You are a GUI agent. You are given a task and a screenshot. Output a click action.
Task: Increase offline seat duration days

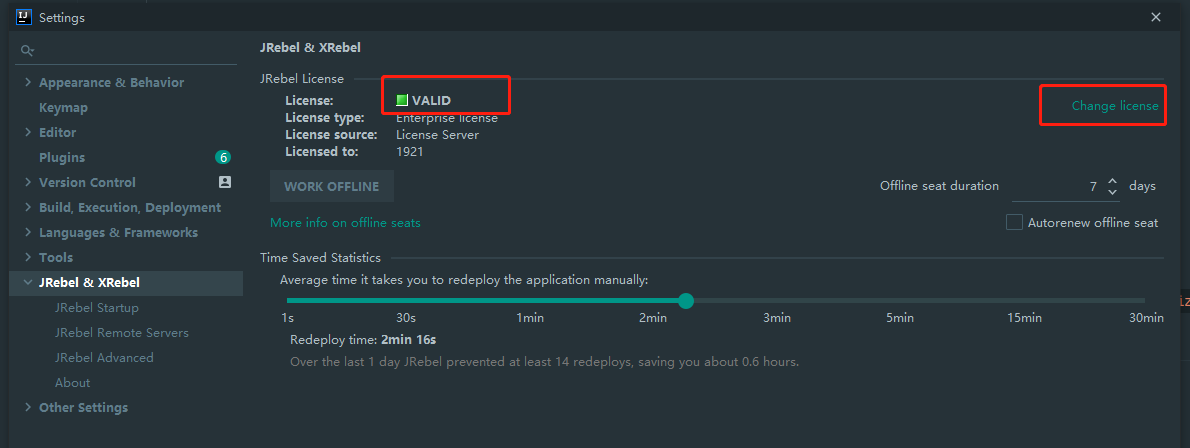point(1113,181)
